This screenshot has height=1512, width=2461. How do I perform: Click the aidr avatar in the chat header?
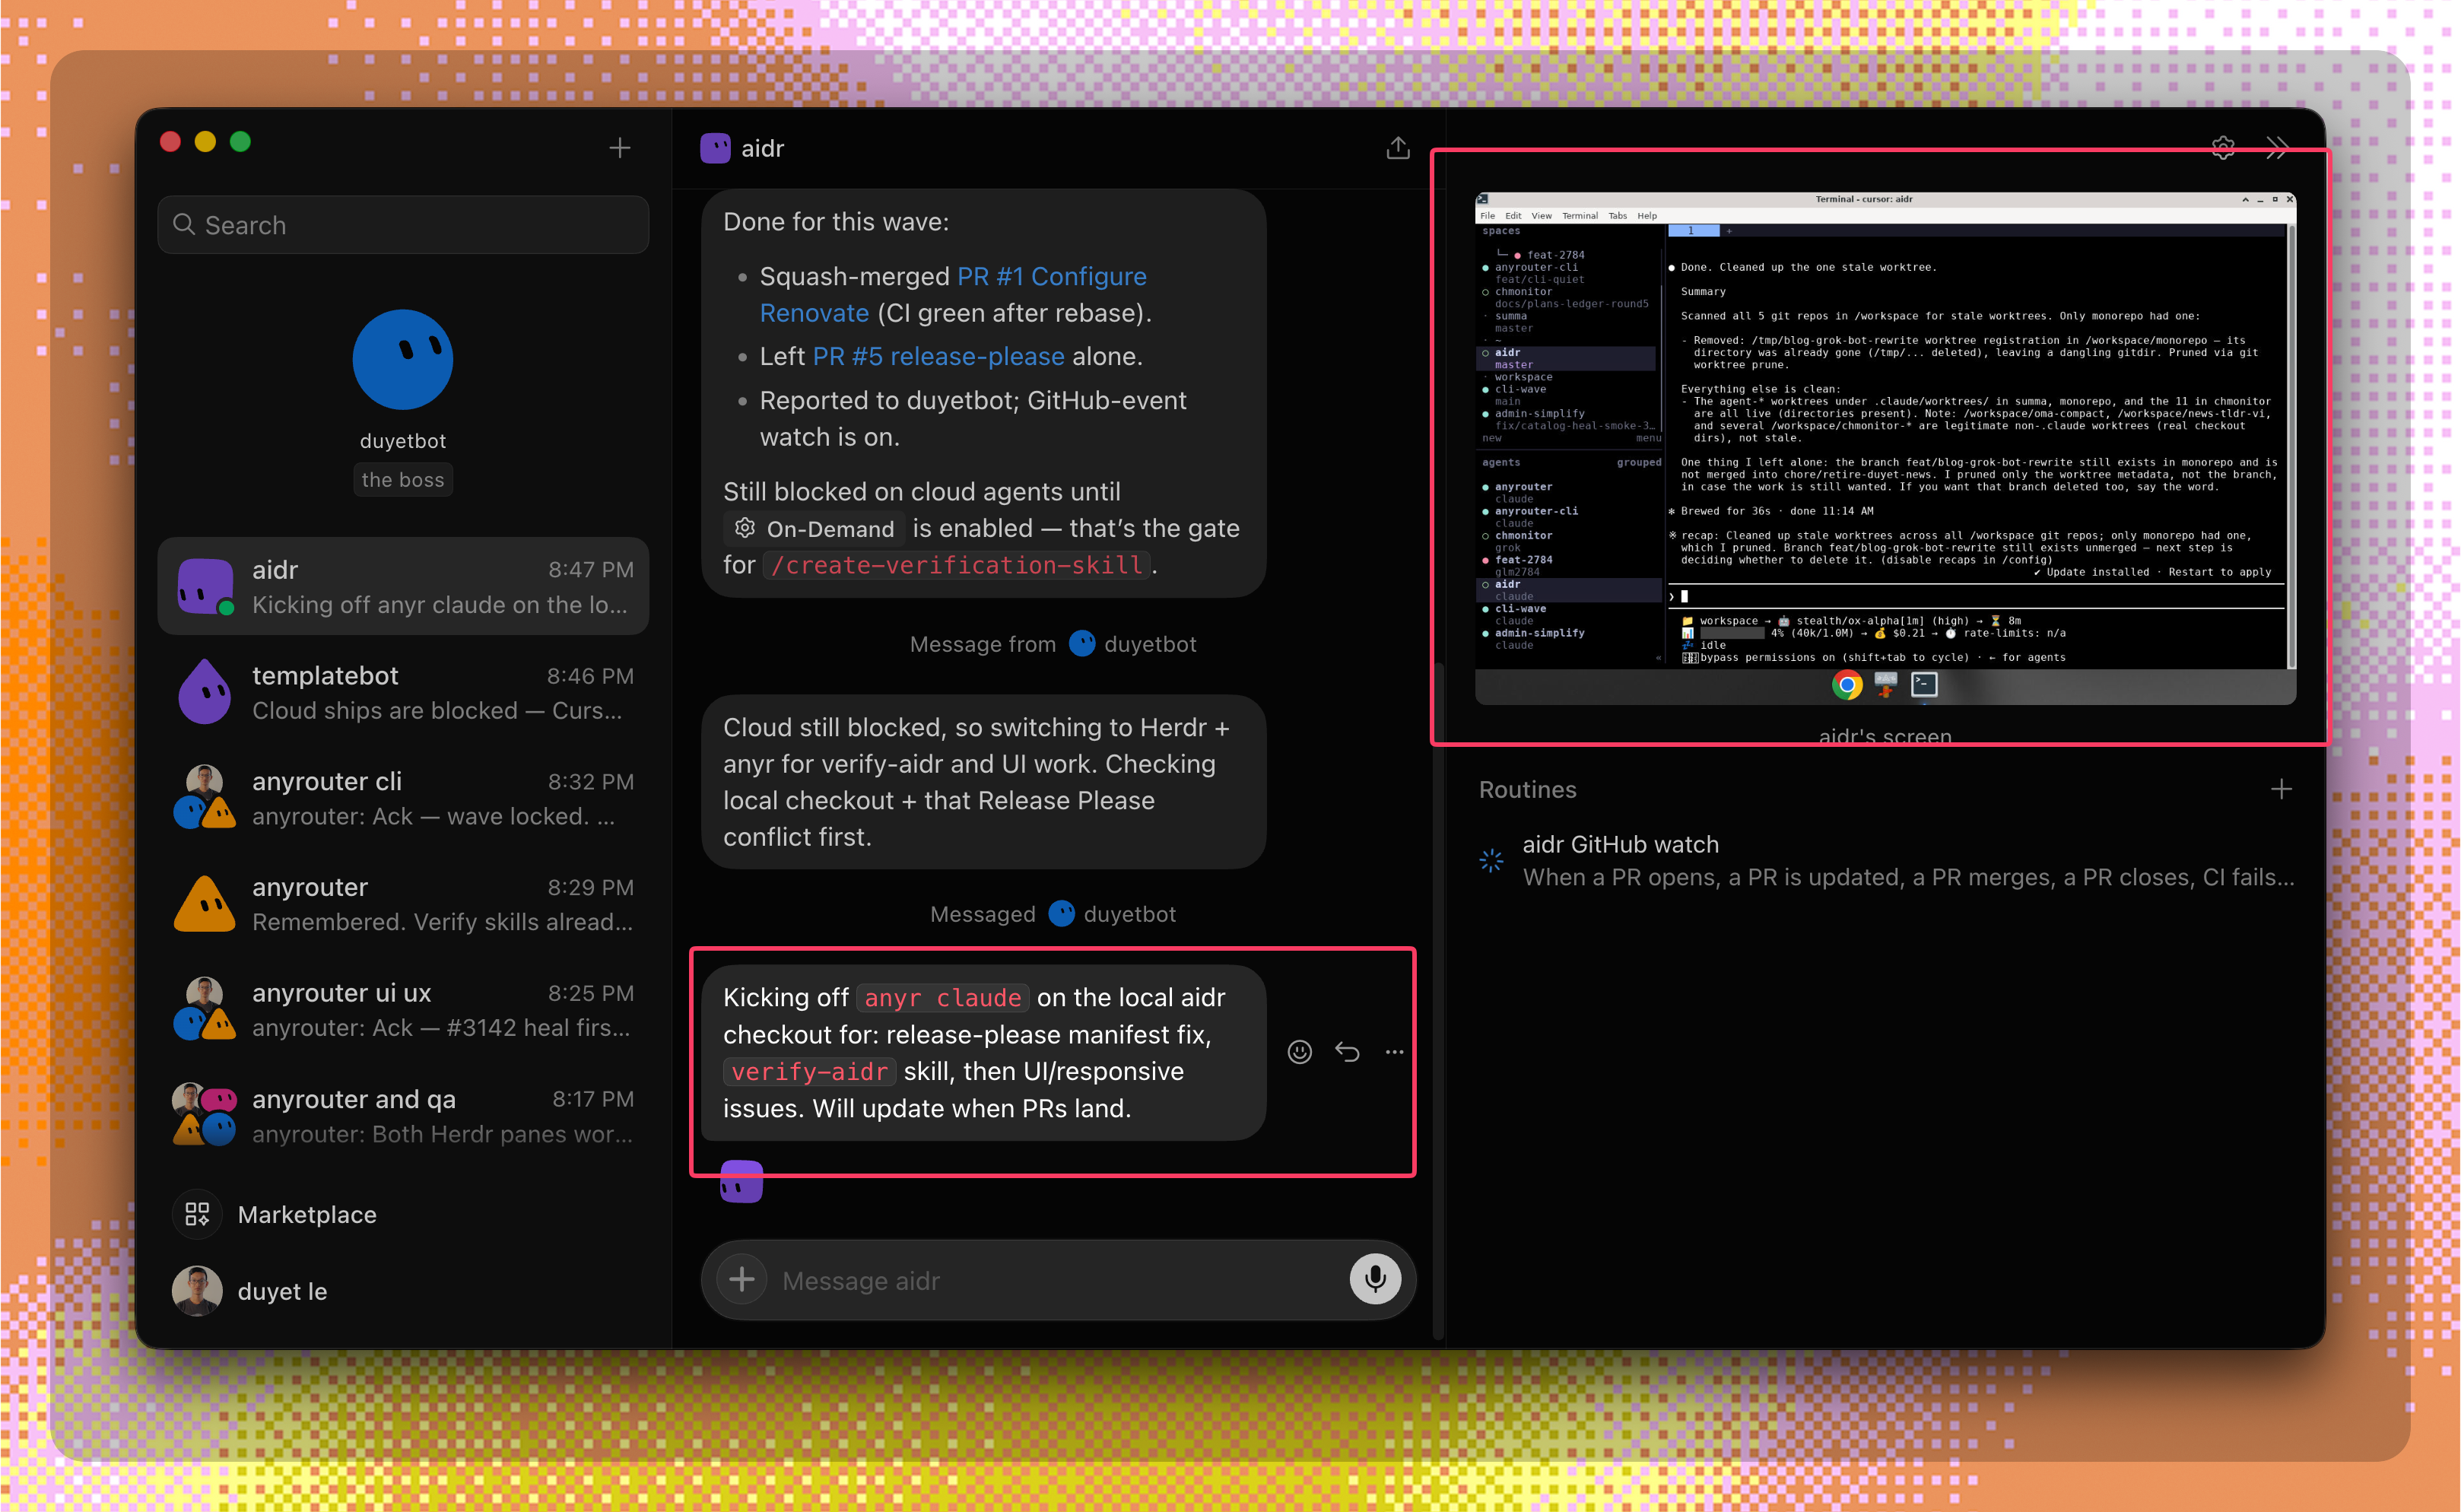tap(715, 148)
